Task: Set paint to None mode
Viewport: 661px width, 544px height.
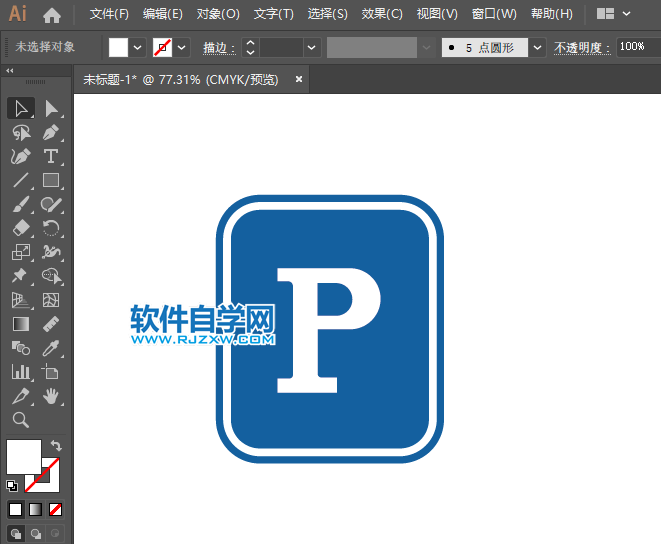Action: 56,509
